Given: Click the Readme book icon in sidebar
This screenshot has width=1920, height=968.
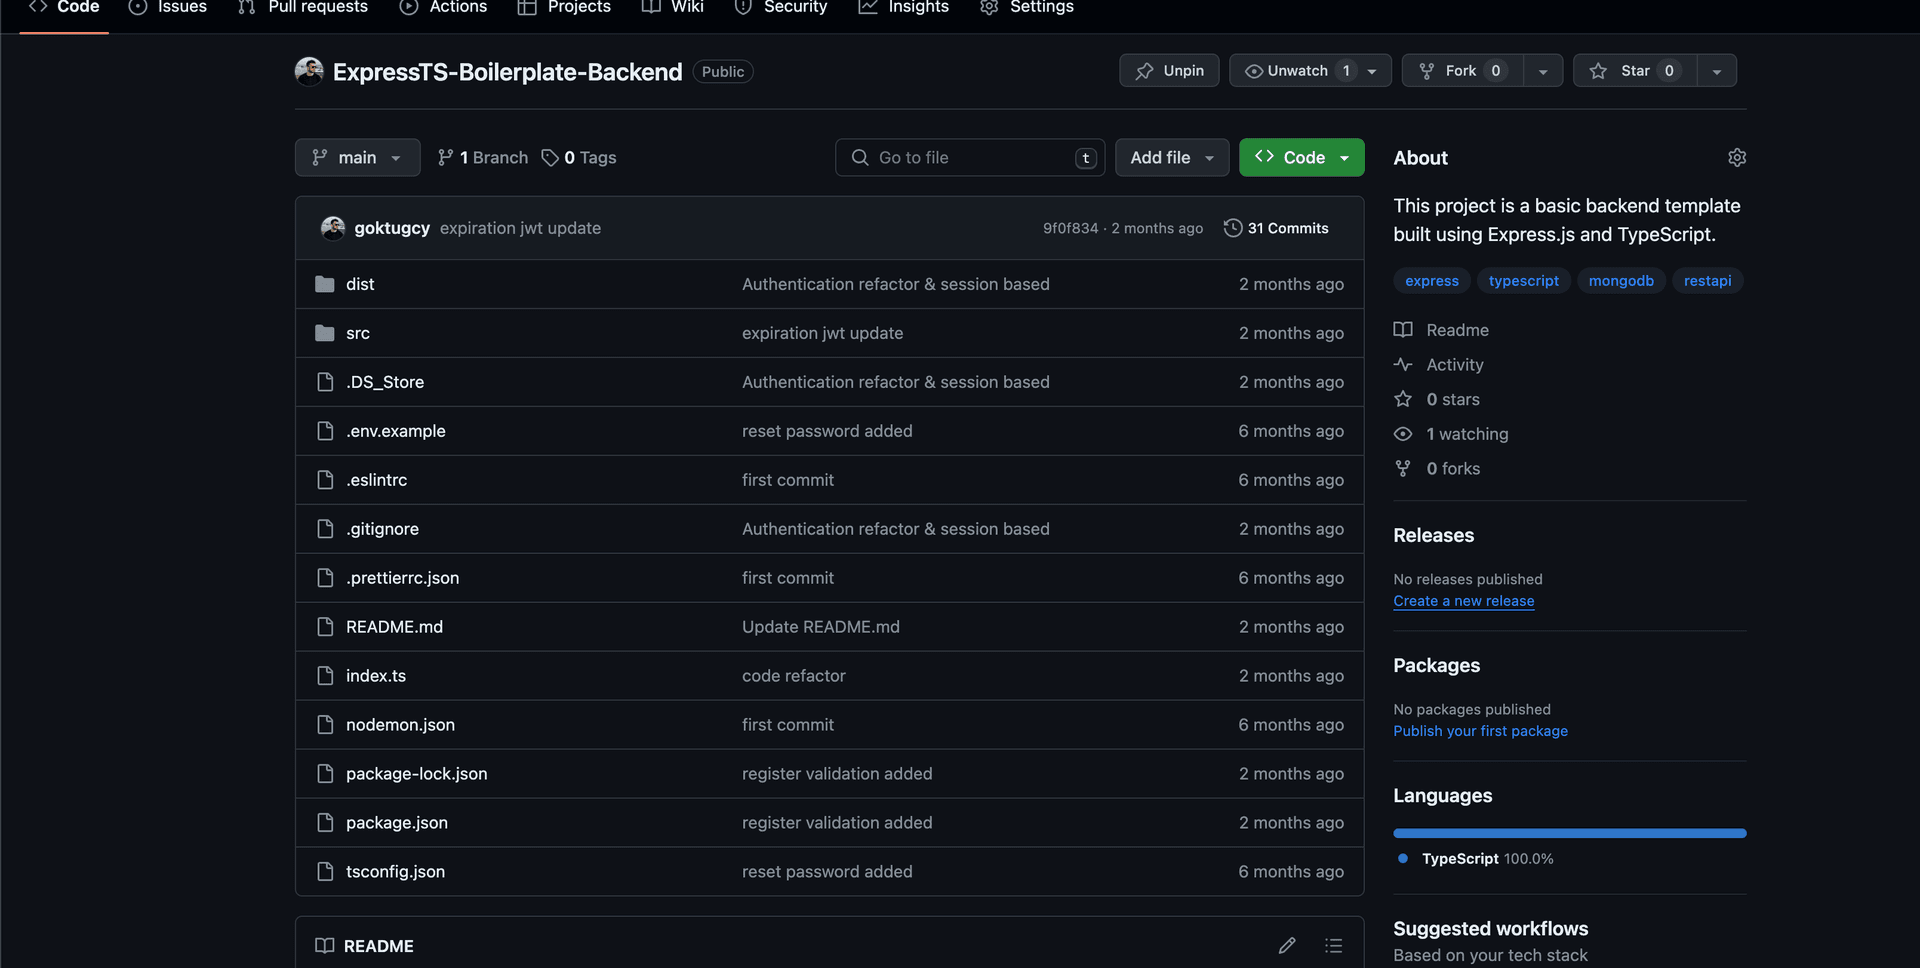Looking at the screenshot, I should tap(1403, 329).
